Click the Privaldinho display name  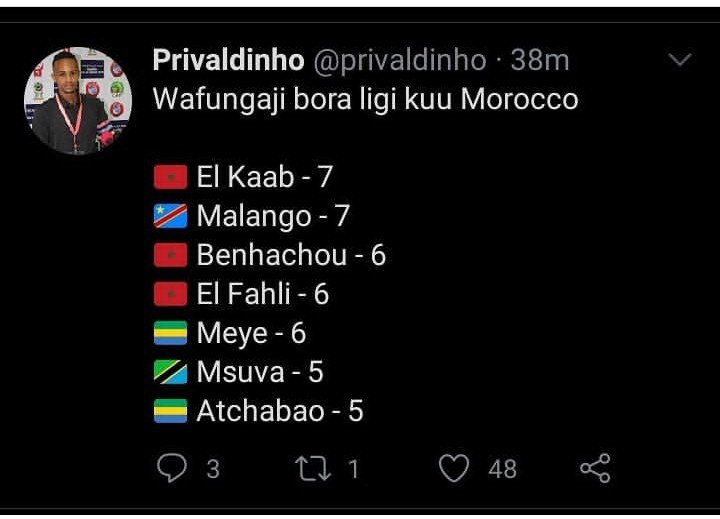click(x=228, y=61)
